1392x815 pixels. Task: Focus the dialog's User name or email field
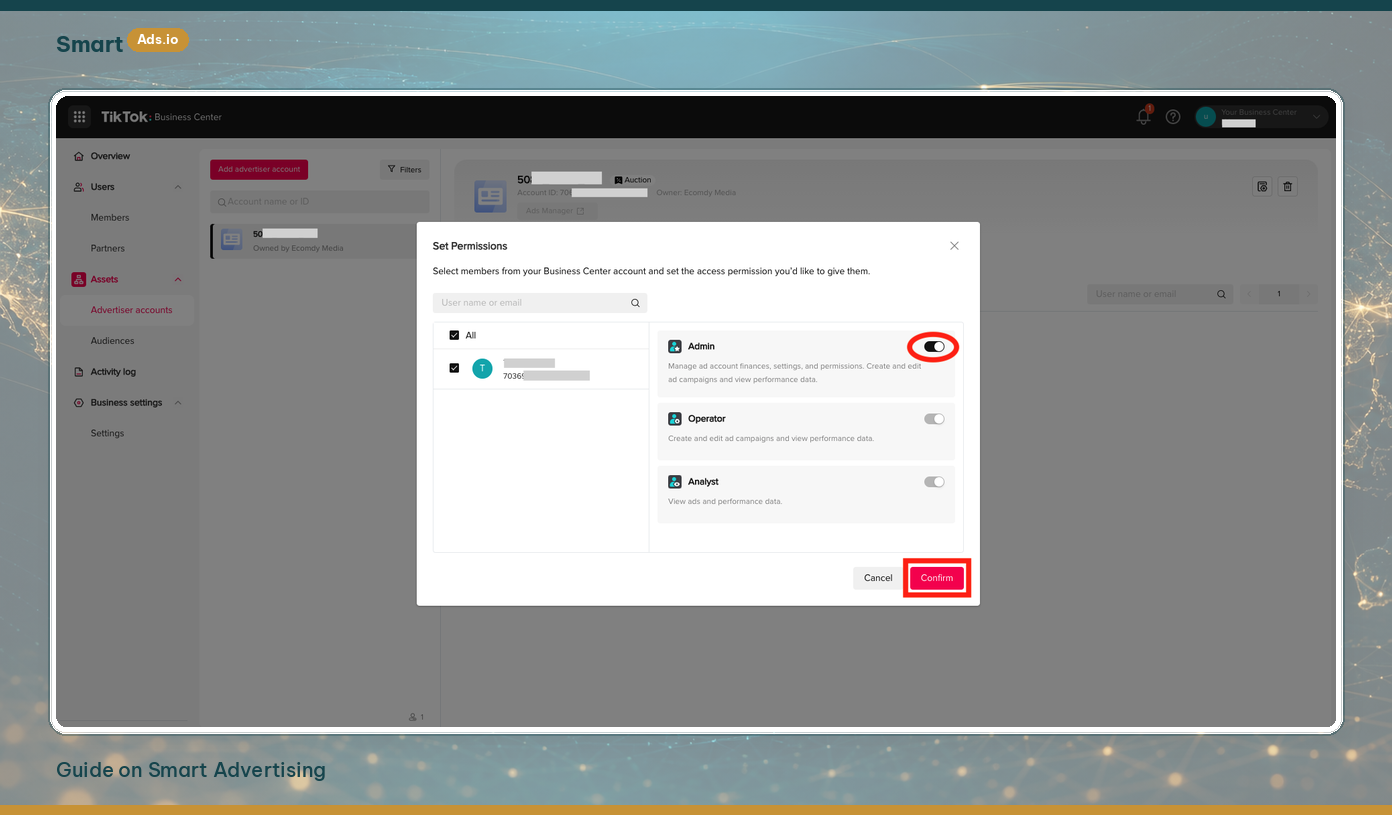tap(540, 303)
